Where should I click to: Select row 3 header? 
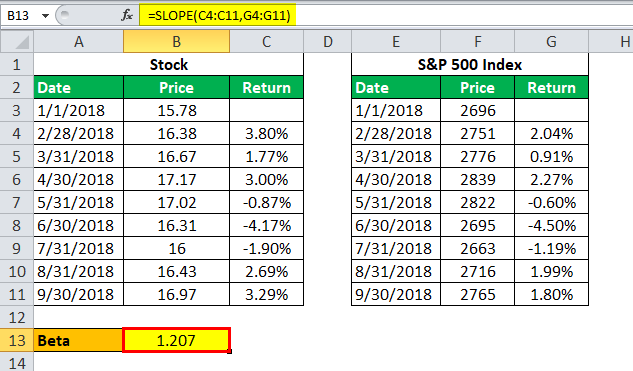point(17,110)
